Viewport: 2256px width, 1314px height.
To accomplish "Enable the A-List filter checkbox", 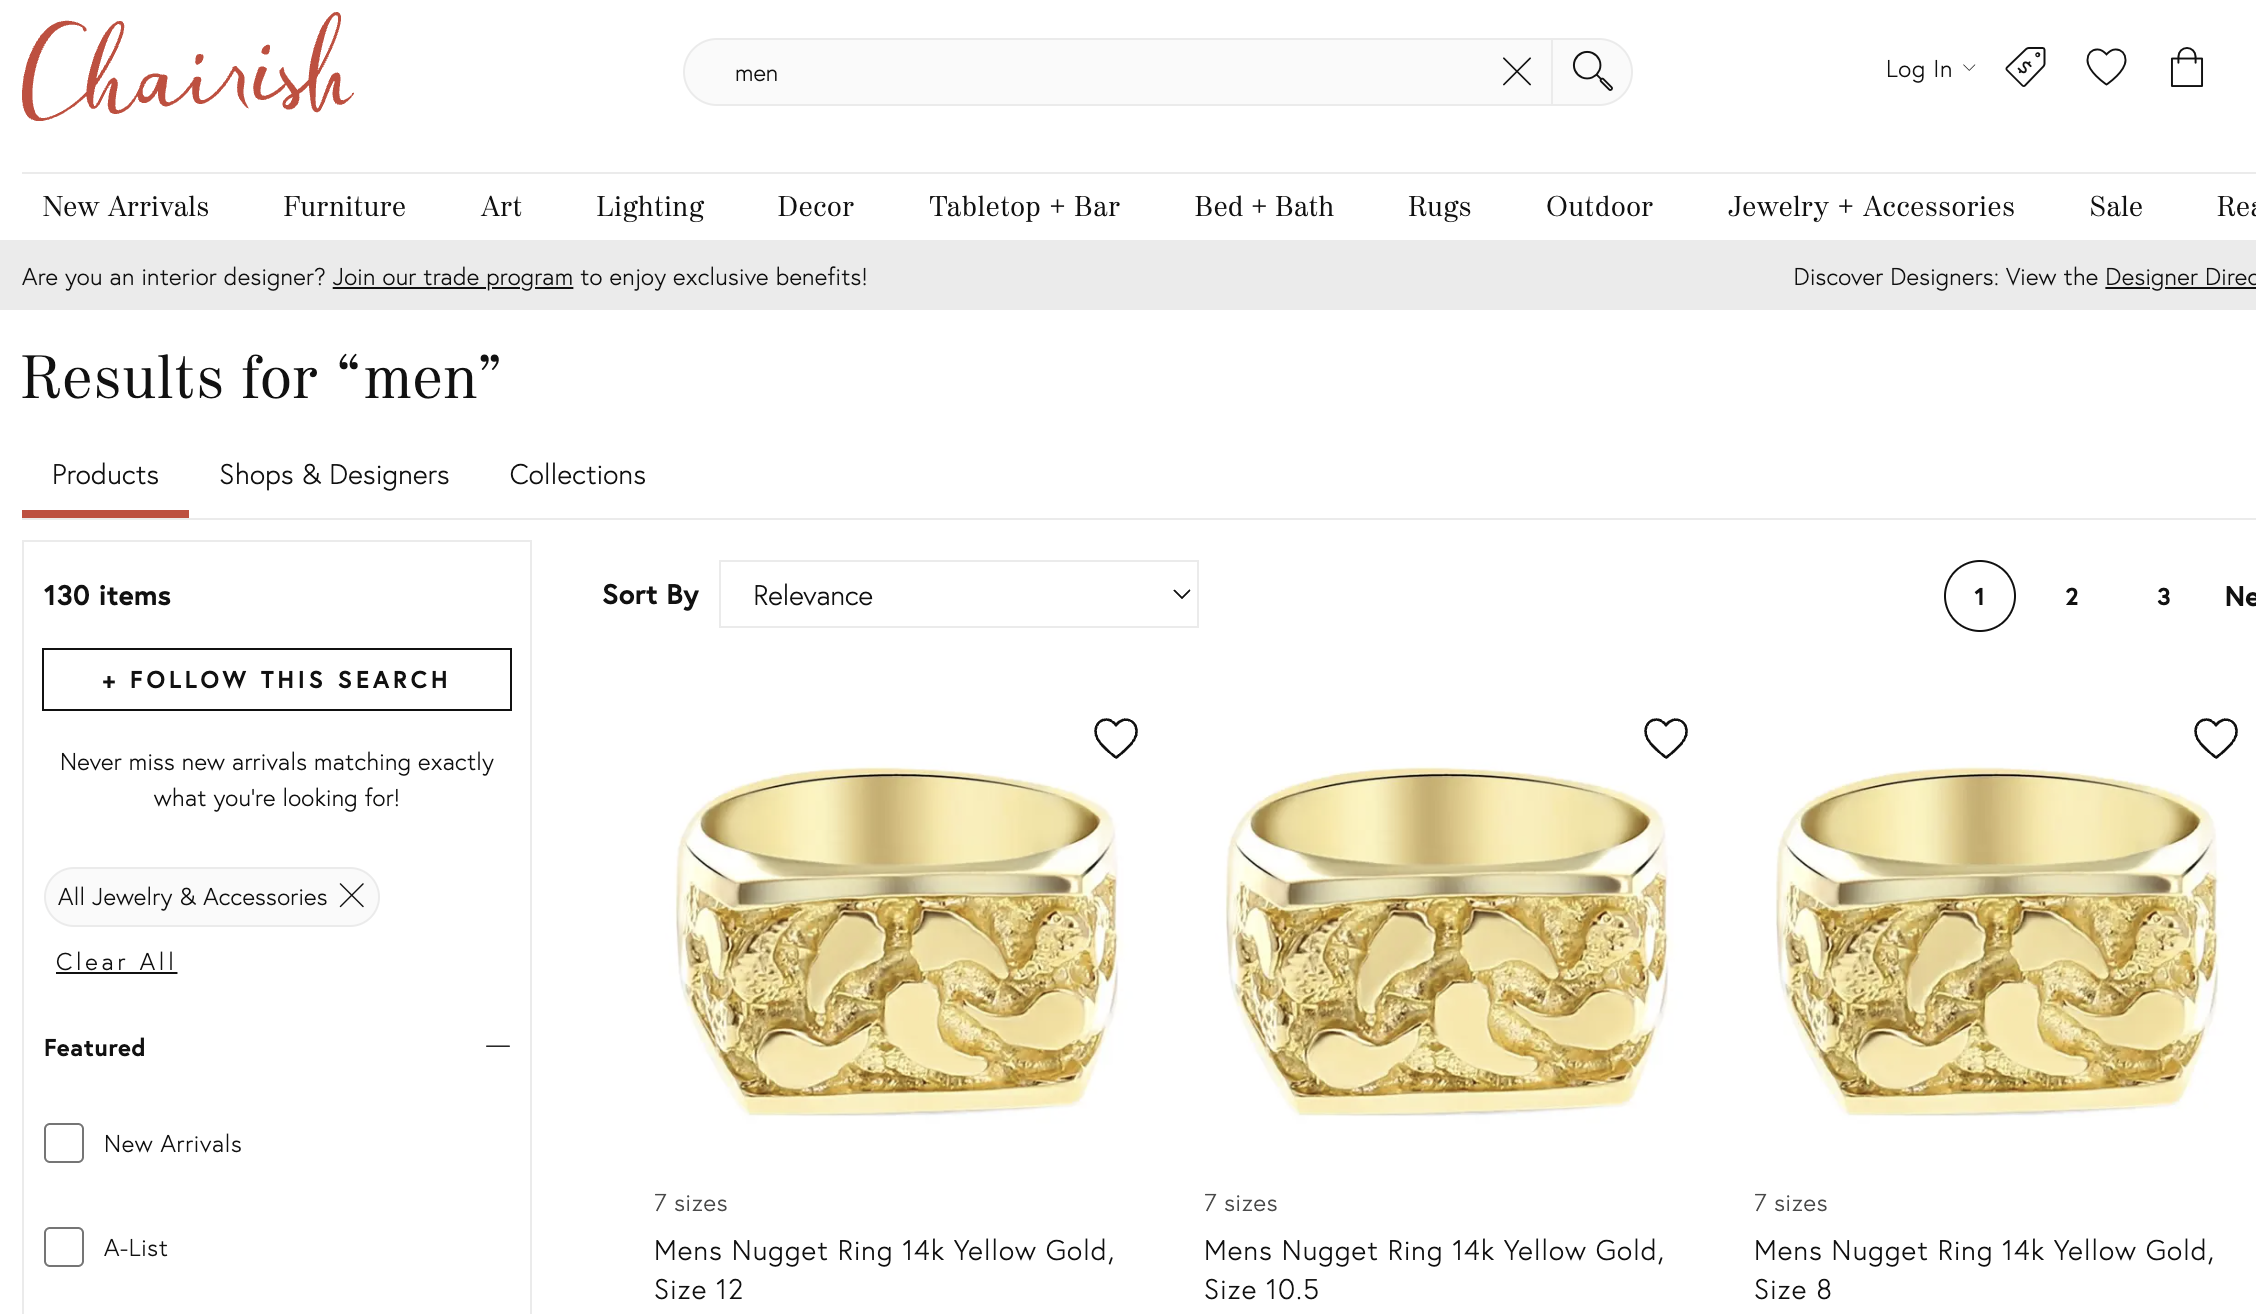I will (64, 1247).
